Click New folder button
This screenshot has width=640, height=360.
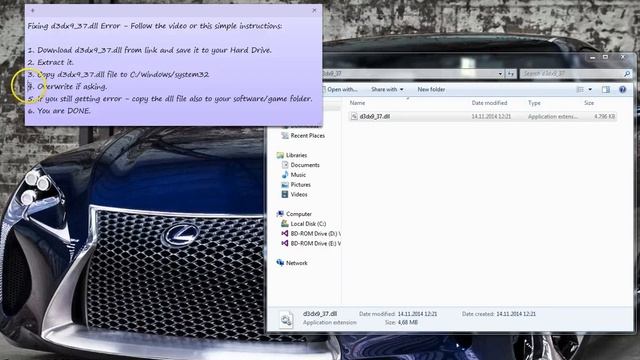click(x=431, y=89)
